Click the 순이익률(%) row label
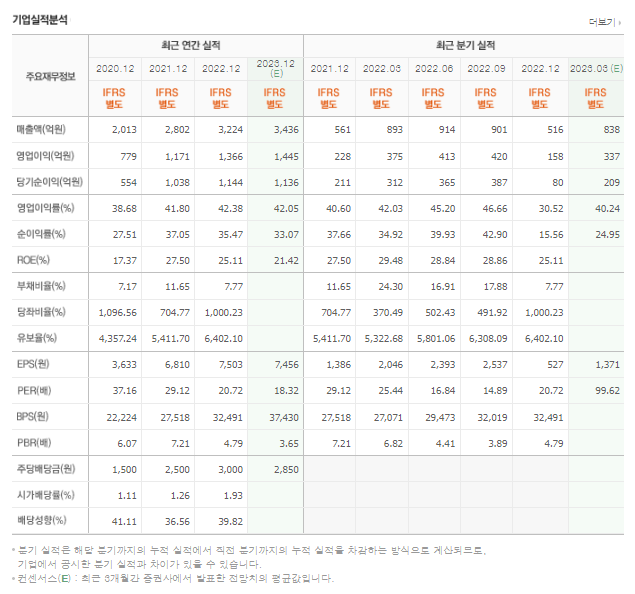The width and height of the screenshot is (635, 594). [x=41, y=234]
